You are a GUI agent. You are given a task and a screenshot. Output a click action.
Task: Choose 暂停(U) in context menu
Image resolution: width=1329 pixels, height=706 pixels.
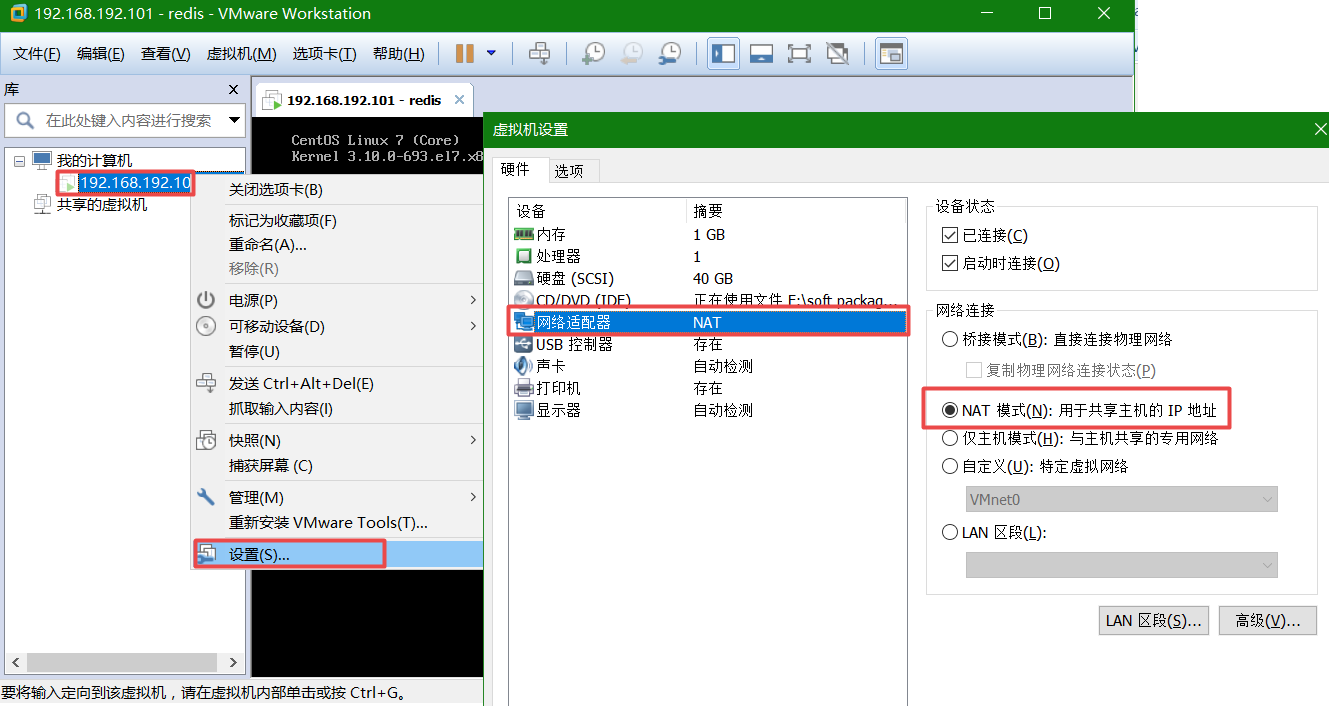click(x=337, y=352)
